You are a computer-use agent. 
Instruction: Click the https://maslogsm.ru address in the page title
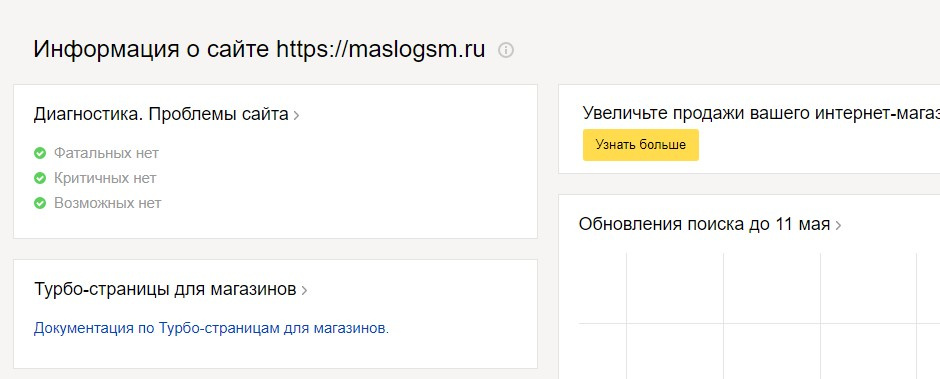(381, 49)
